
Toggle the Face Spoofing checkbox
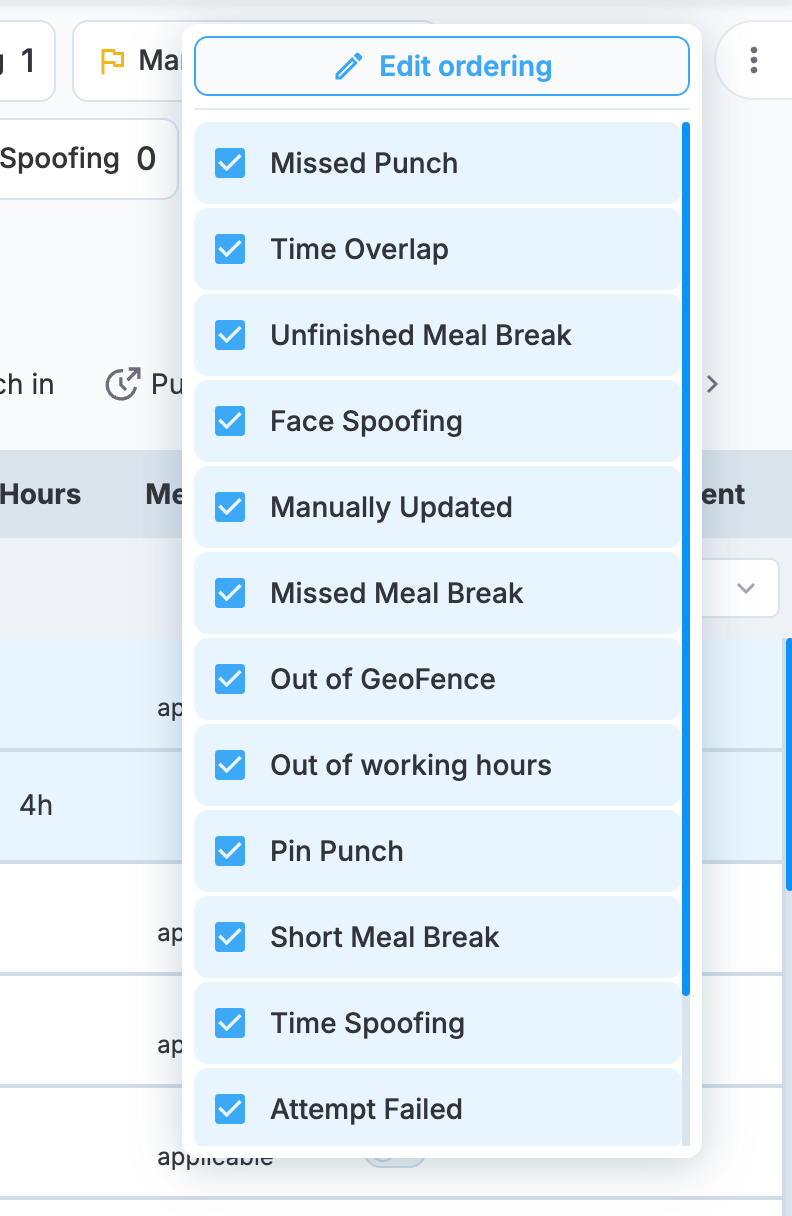(x=230, y=421)
